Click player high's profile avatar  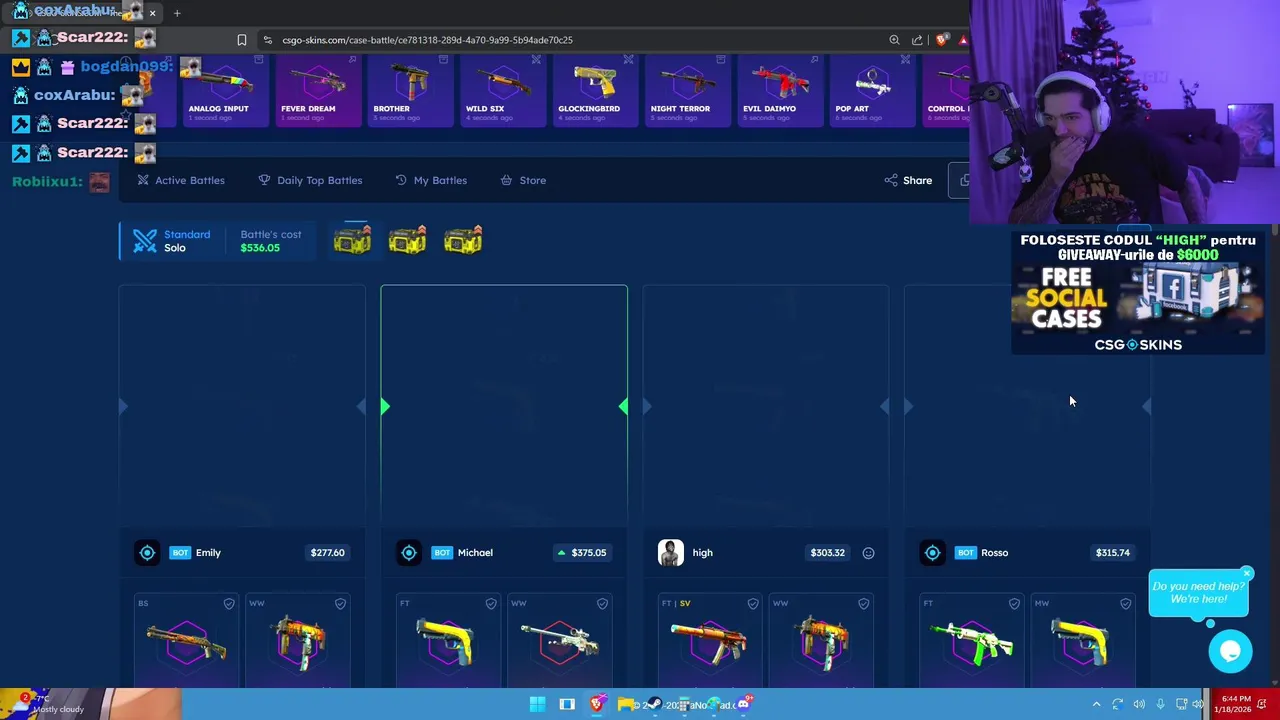point(671,552)
